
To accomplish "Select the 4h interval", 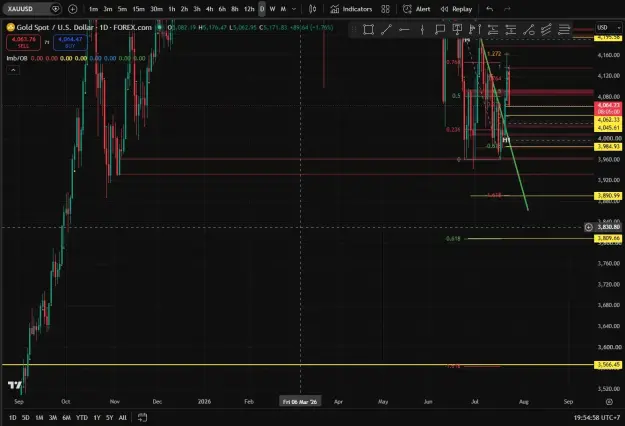I will [x=209, y=9].
